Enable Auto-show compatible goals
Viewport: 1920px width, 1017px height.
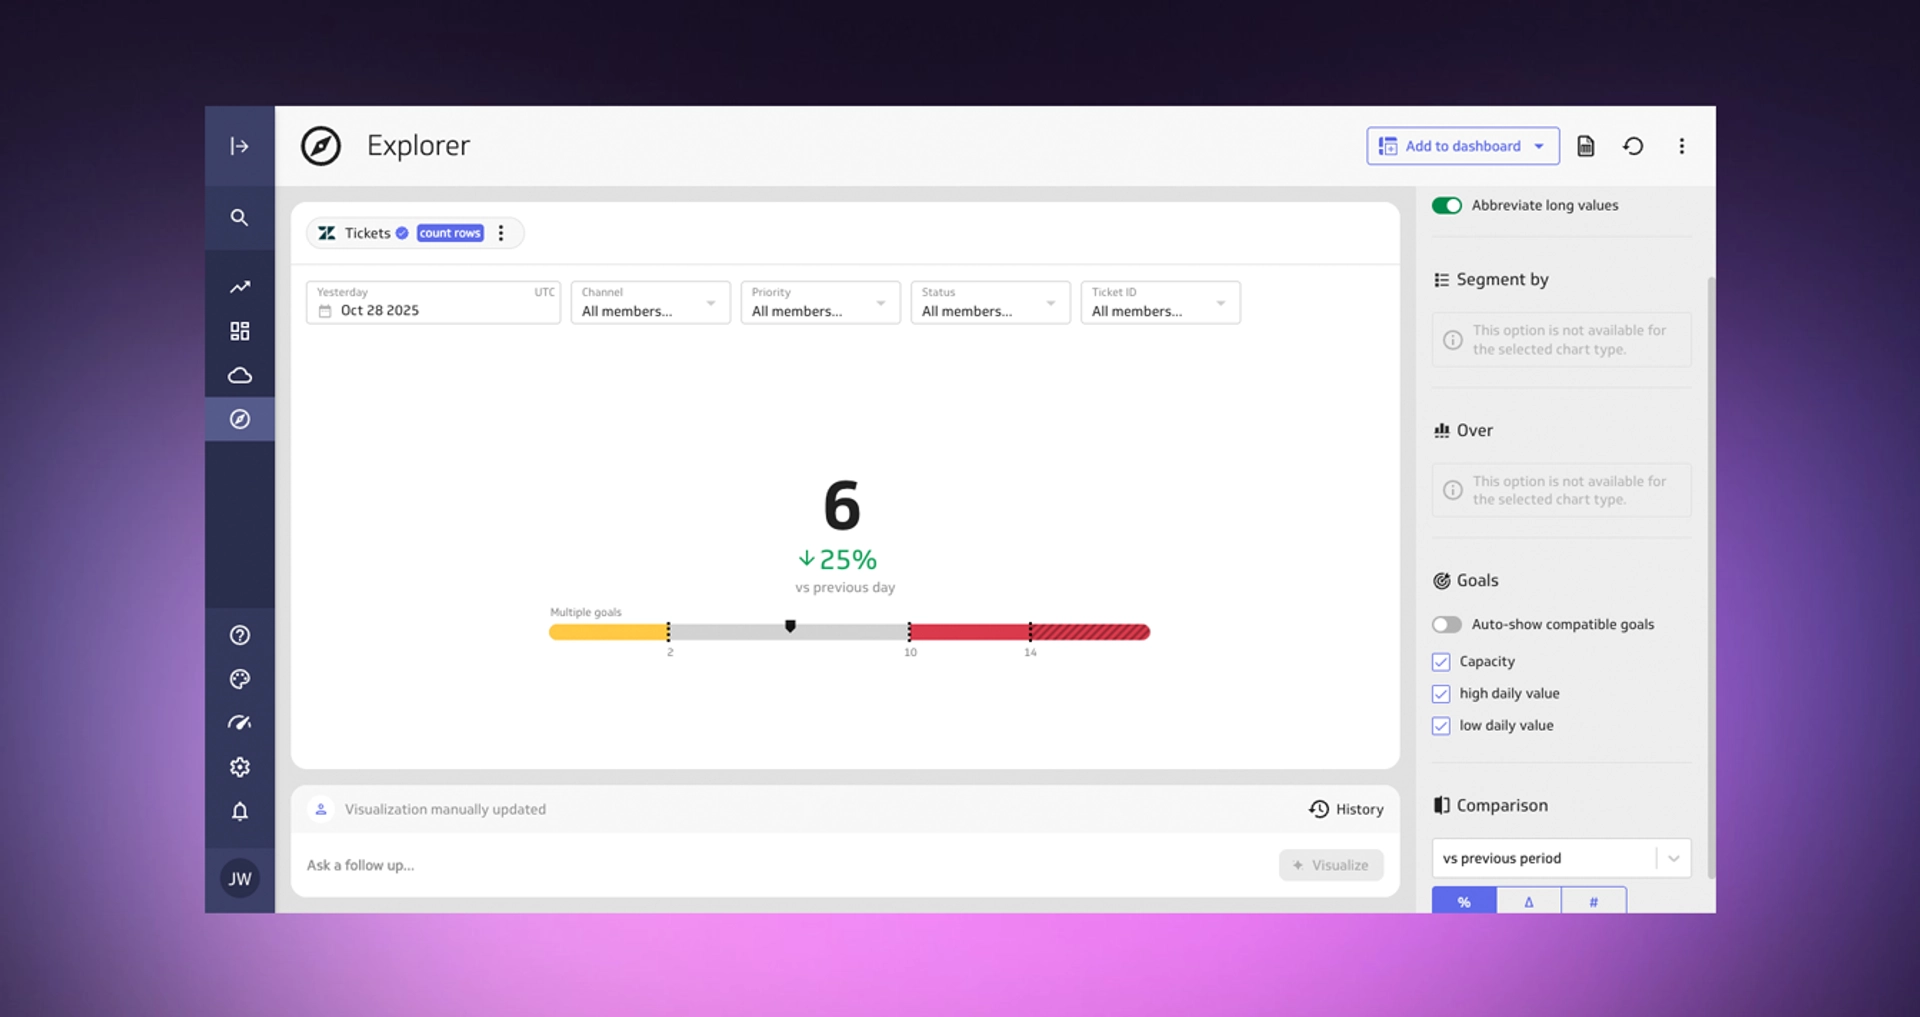tap(1446, 624)
